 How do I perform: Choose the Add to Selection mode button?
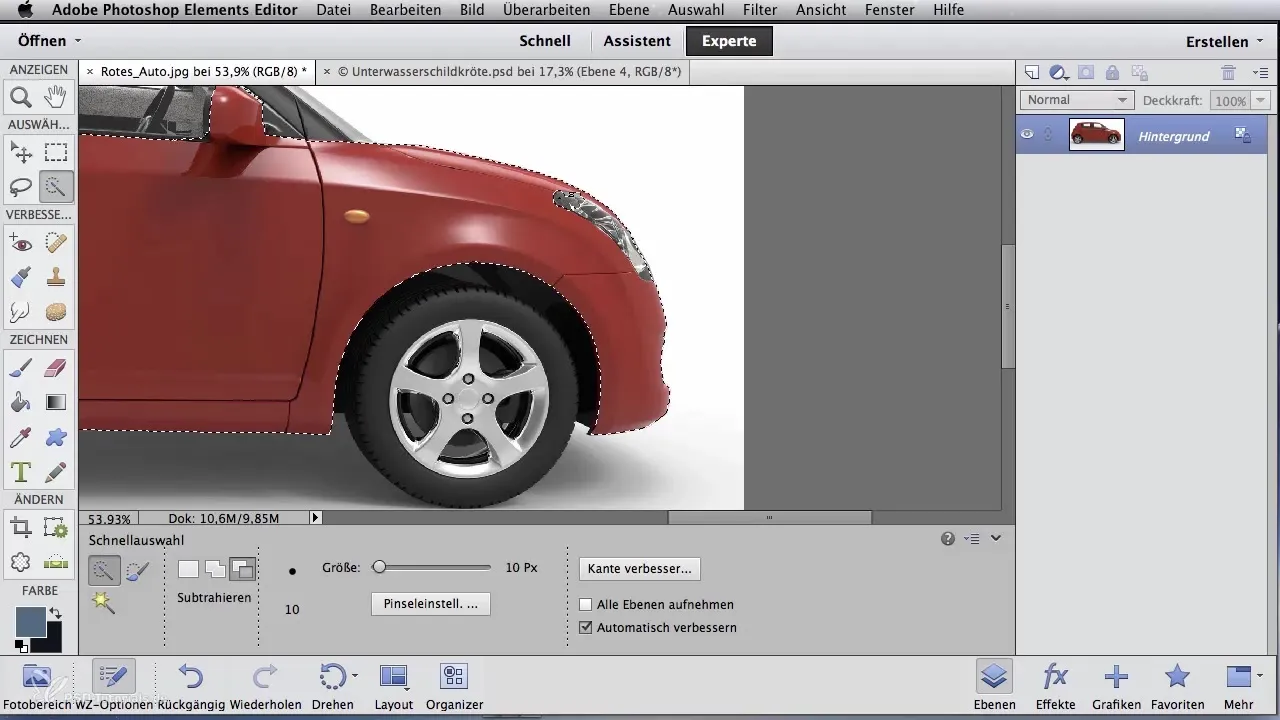pos(215,569)
